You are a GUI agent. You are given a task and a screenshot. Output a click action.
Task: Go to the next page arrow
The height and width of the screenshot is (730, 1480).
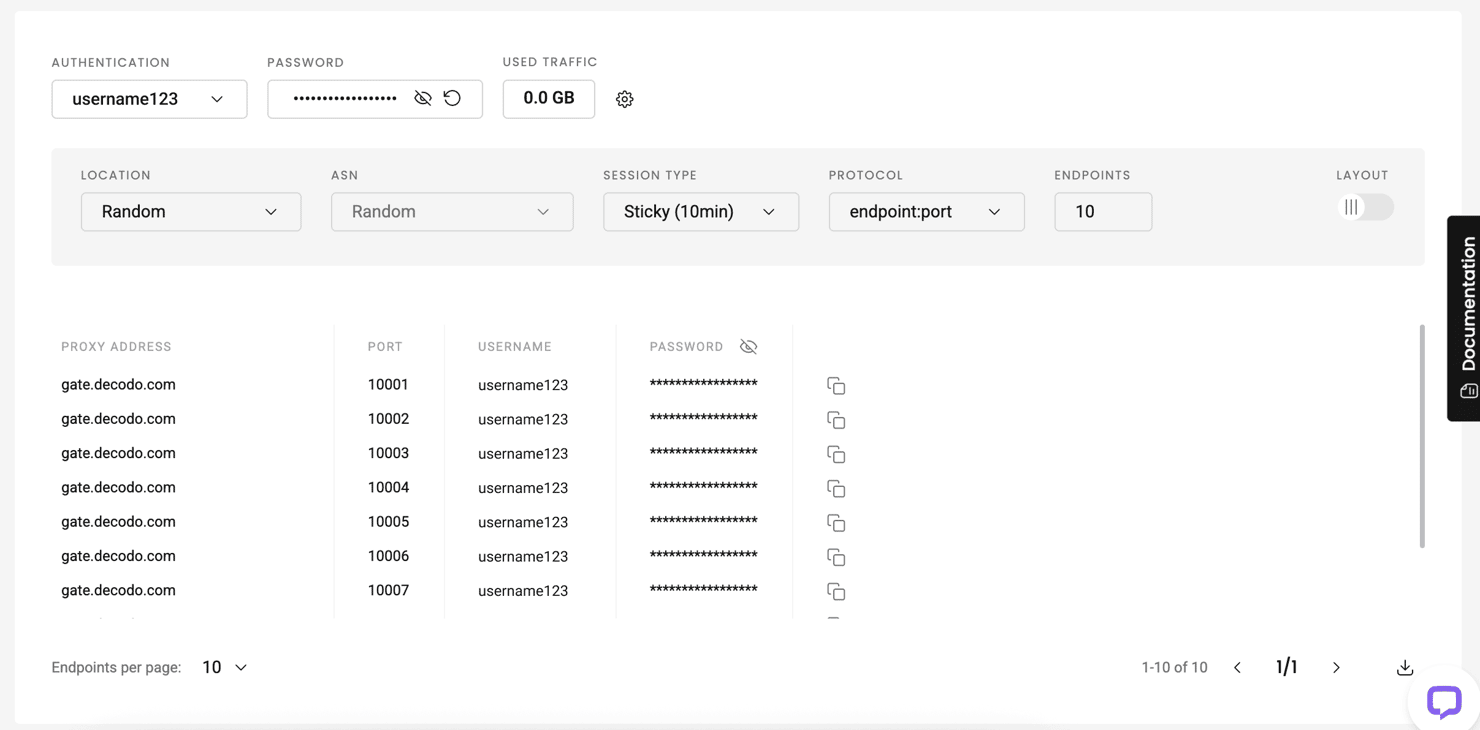point(1336,667)
